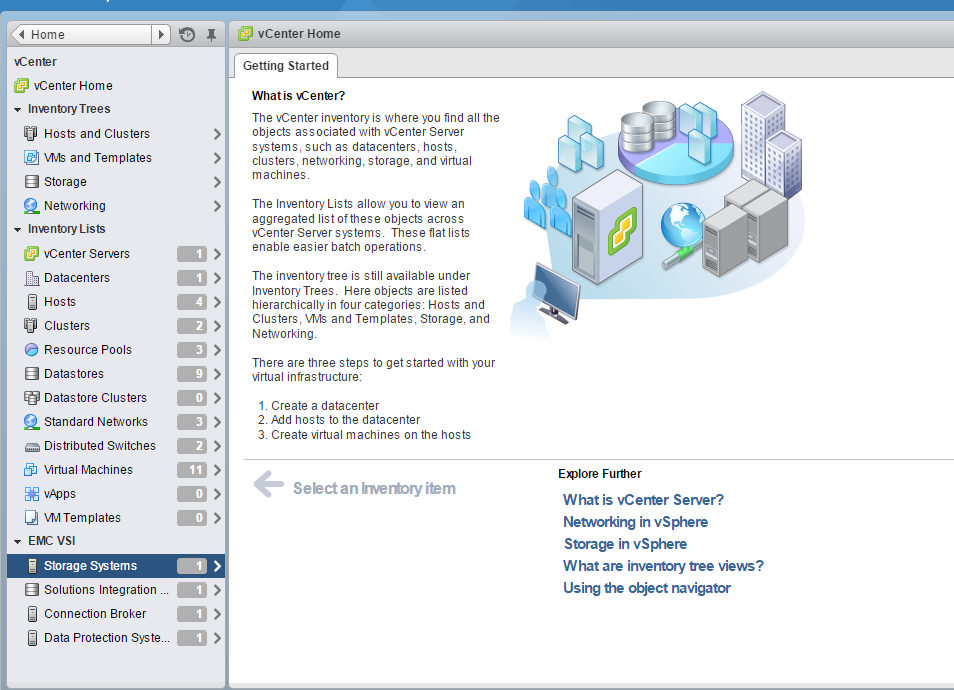Open the Storage Systems inventory item
This screenshot has width=954, height=690.
(90, 566)
